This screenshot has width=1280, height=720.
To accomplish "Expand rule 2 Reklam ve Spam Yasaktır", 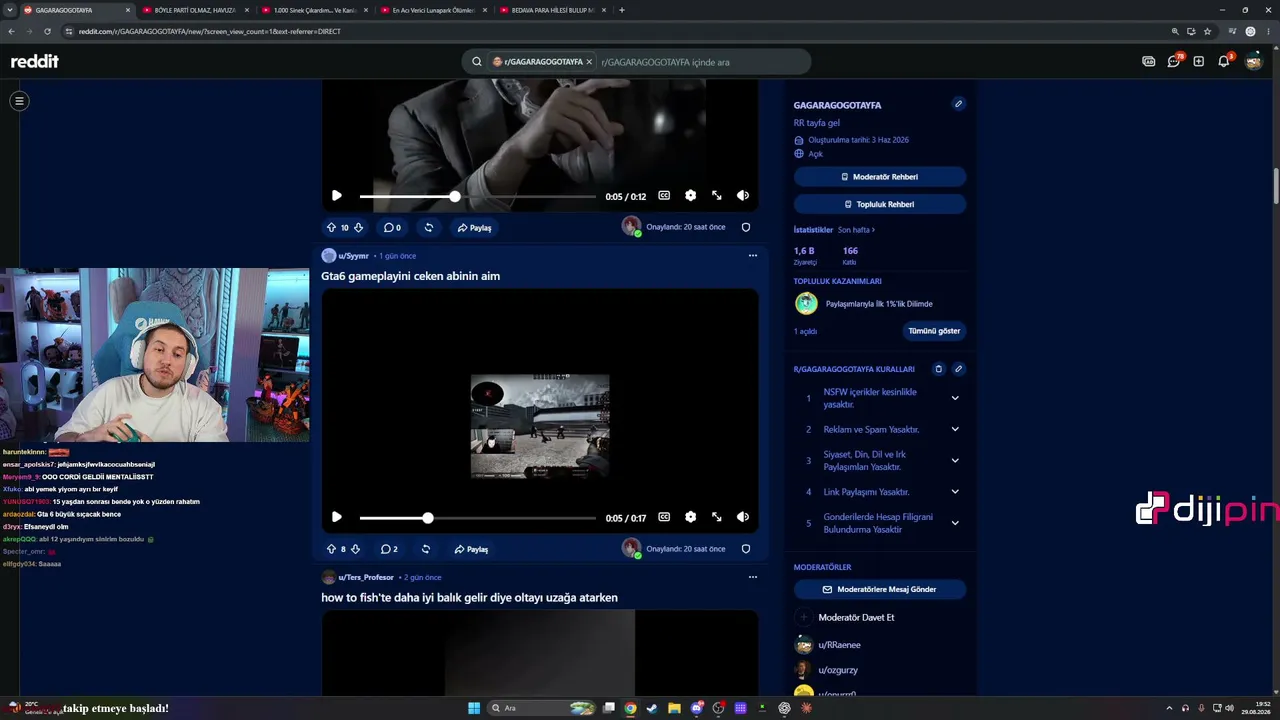I will (x=955, y=429).
